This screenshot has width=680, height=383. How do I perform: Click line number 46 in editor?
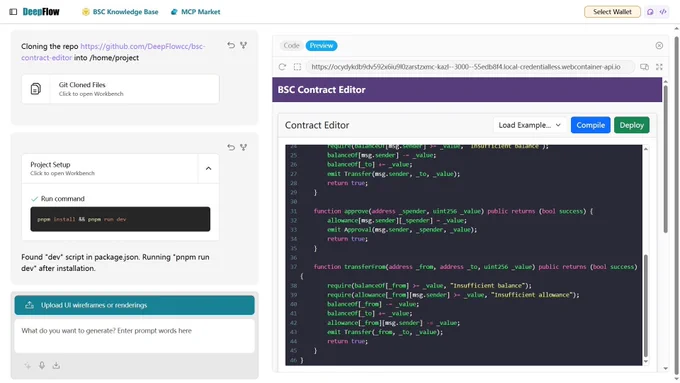pos(293,360)
